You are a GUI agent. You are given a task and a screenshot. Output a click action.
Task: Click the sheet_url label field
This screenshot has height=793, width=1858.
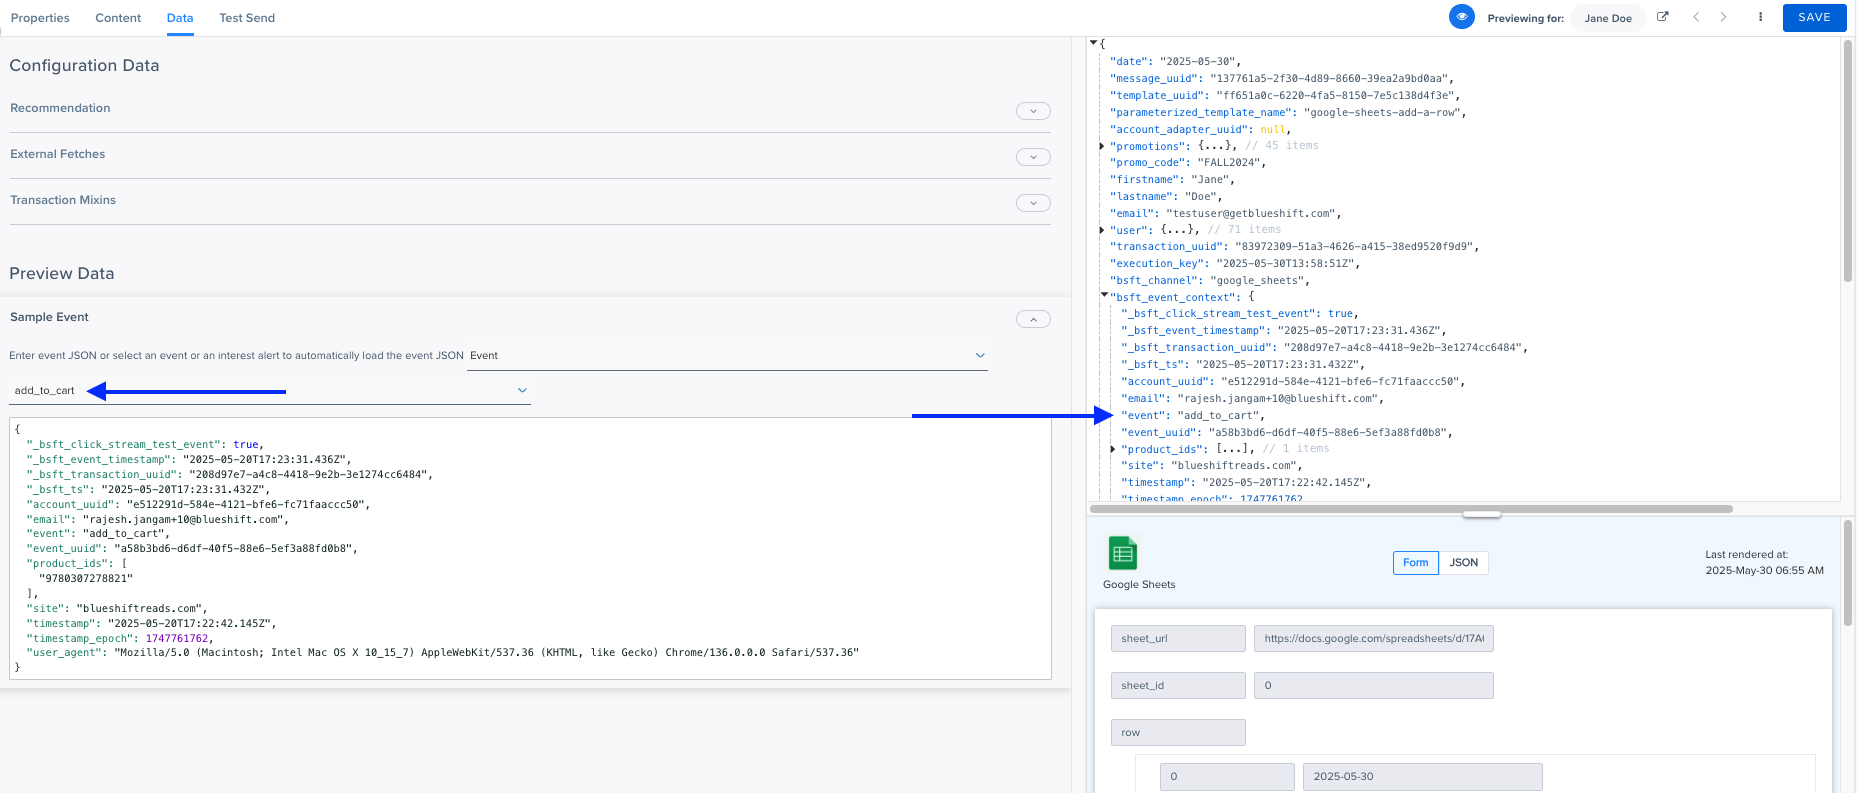click(x=1178, y=638)
